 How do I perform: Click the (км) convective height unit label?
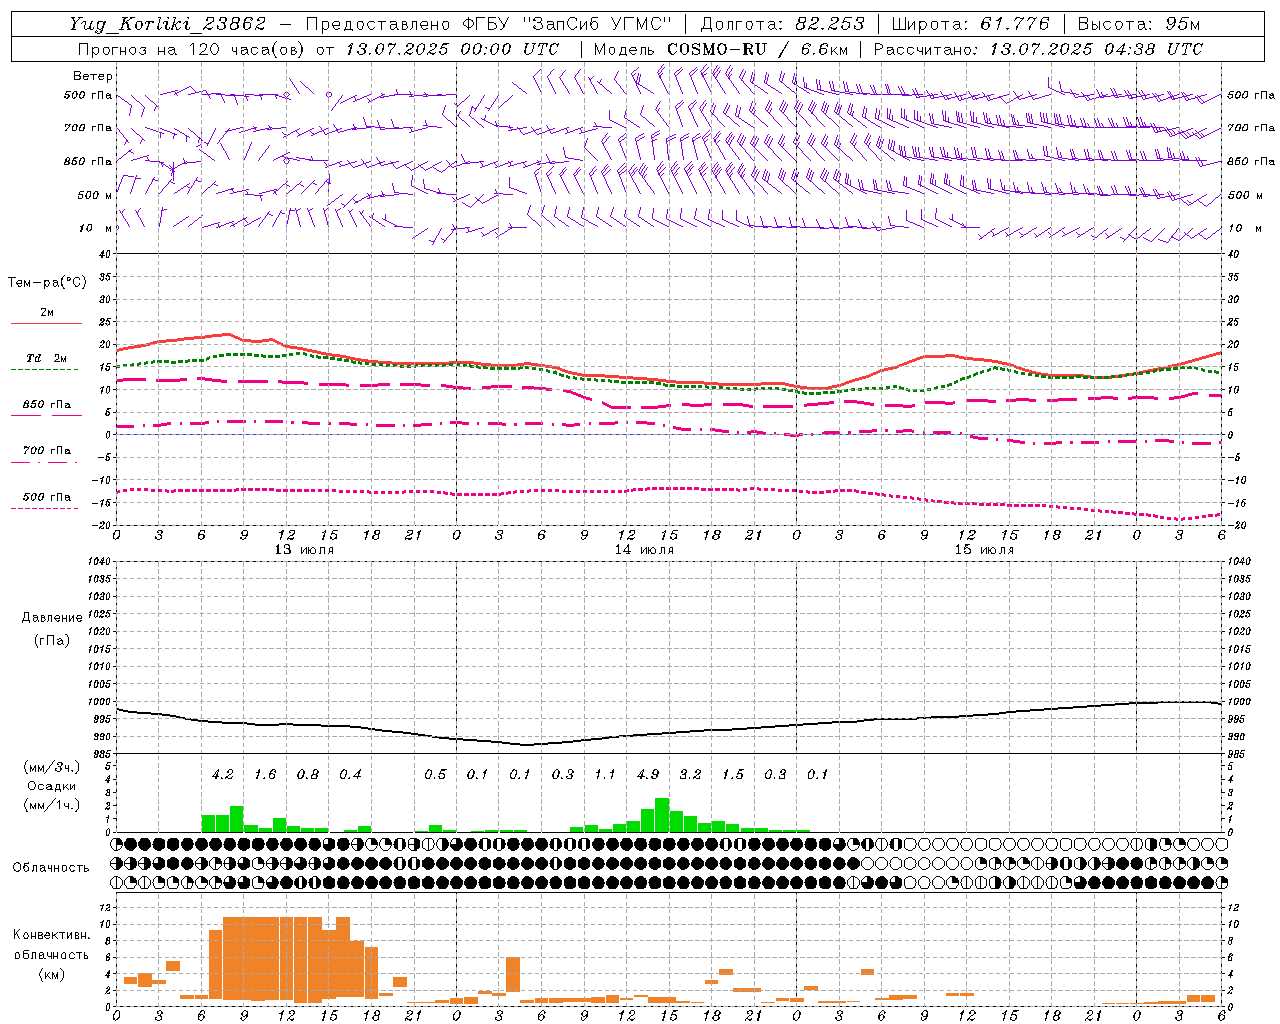pos(51,973)
